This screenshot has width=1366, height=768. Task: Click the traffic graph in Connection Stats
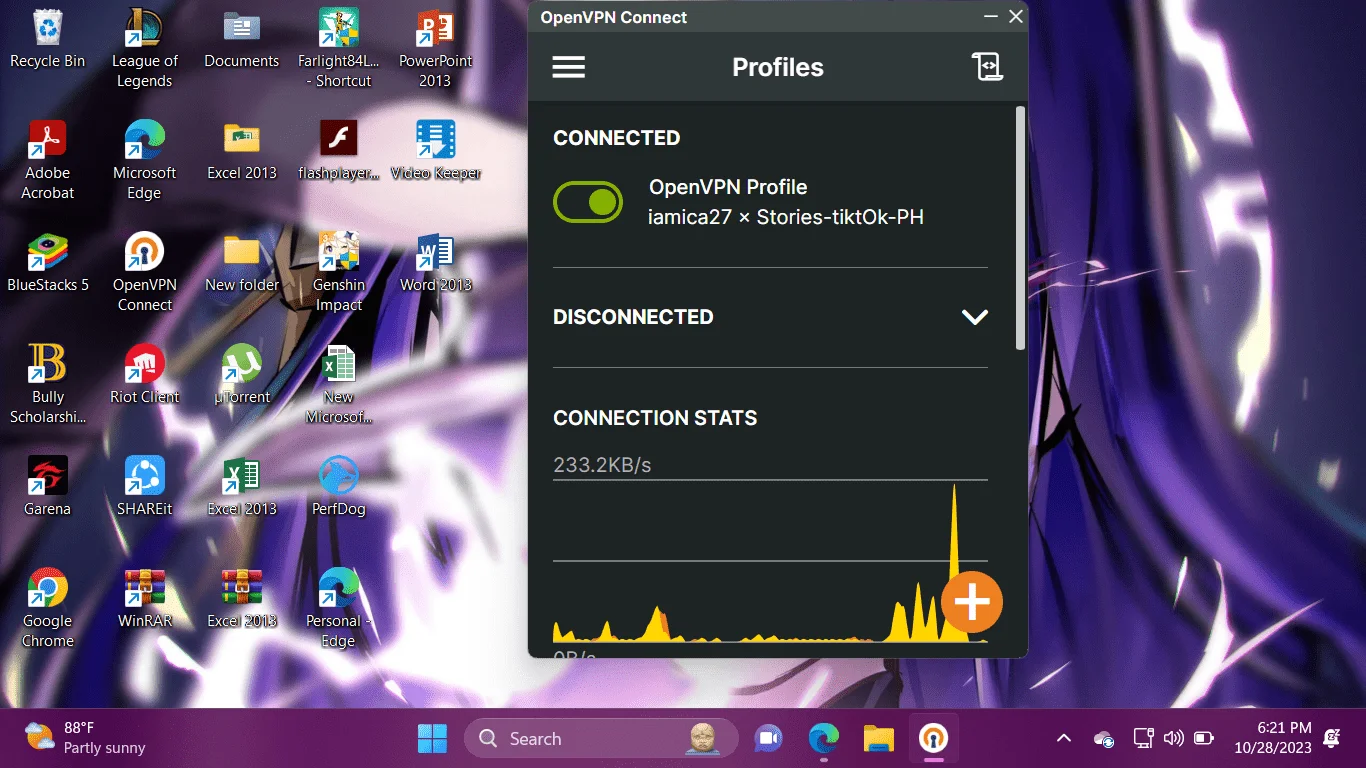point(770,562)
